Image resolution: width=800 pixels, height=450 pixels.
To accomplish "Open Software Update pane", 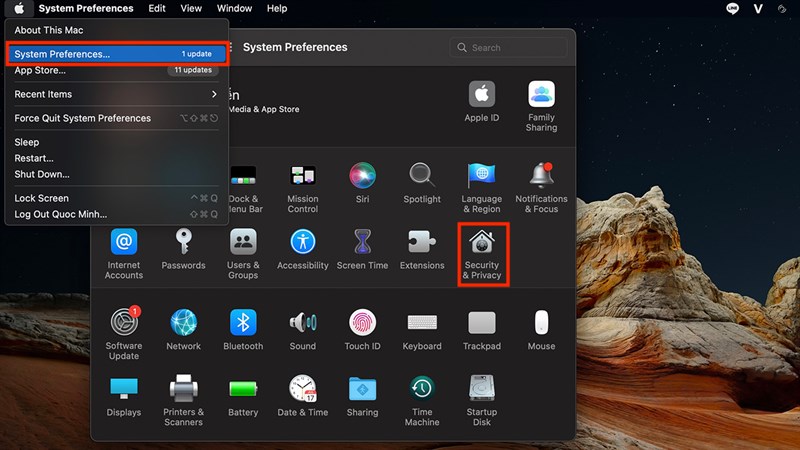I will (x=124, y=334).
